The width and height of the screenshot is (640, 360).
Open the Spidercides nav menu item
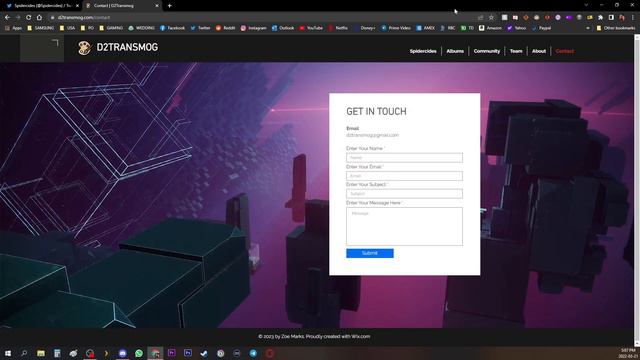coord(423,51)
